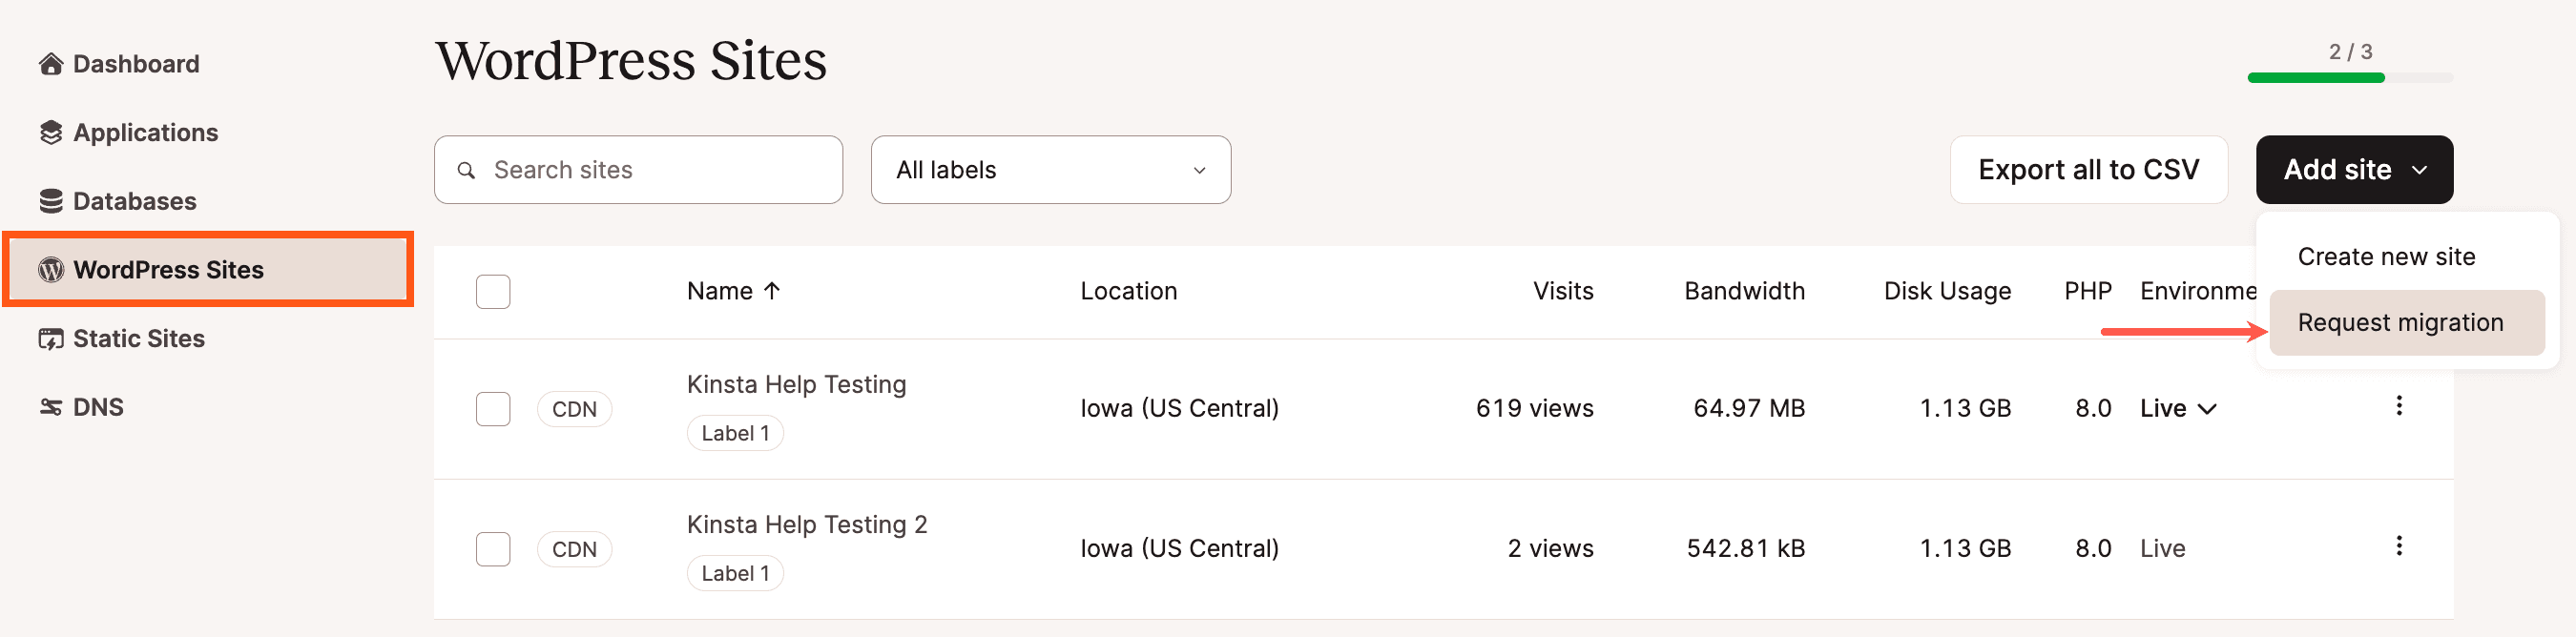Click Export all to CSV button
Screen dimensions: 2576x637
pyautogui.click(x=2088, y=170)
